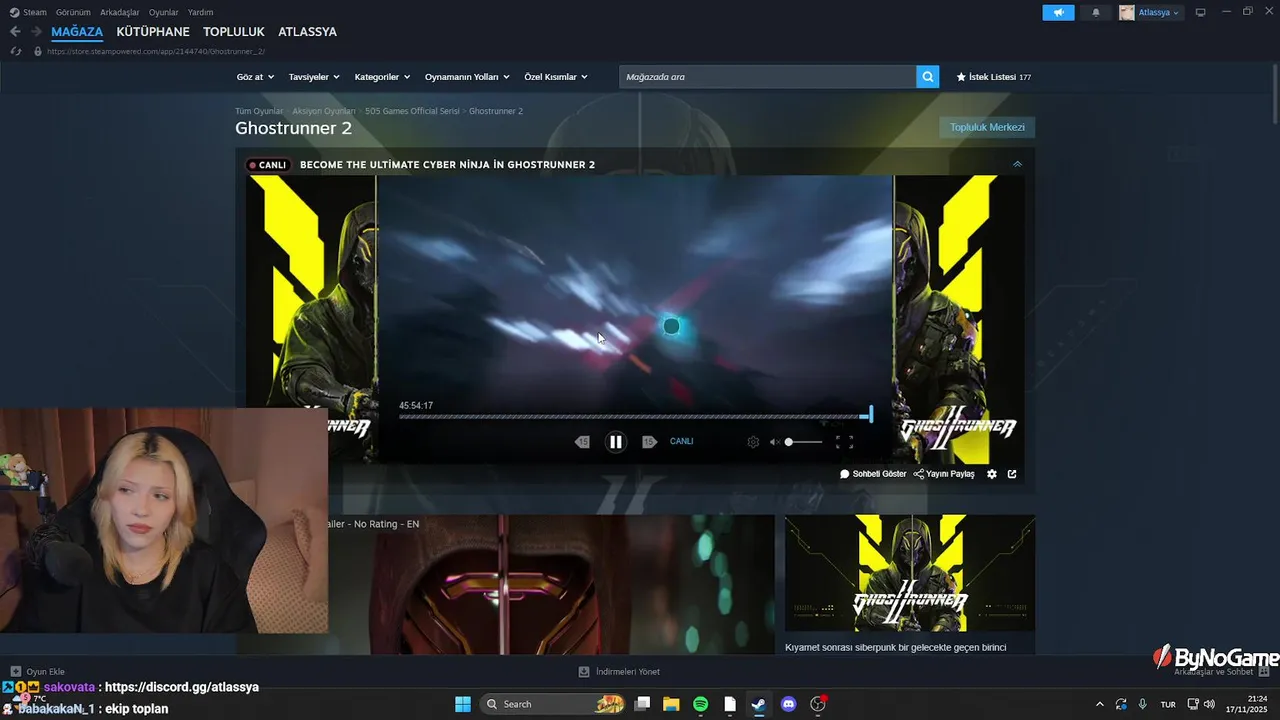Viewport: 1280px width, 720px height.
Task: Open Task View on the taskbar
Action: click(x=643, y=704)
